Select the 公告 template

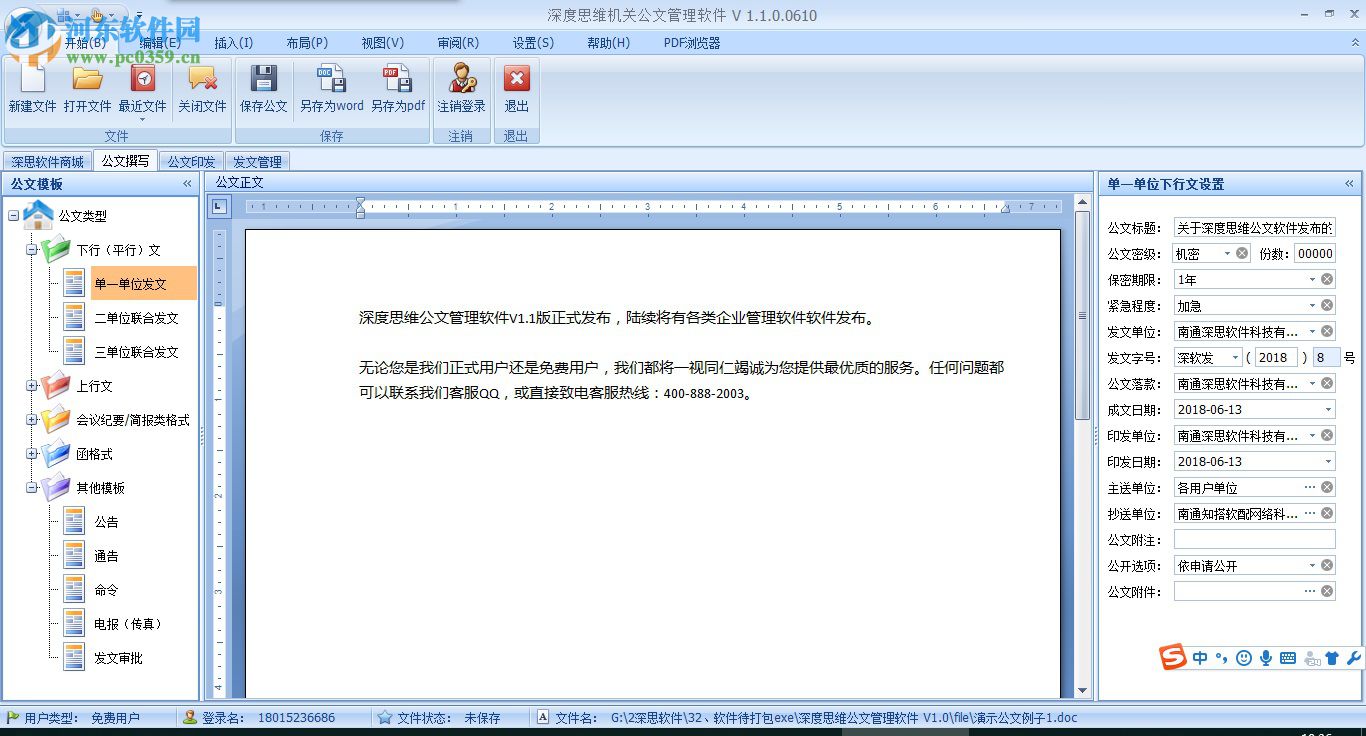(106, 522)
